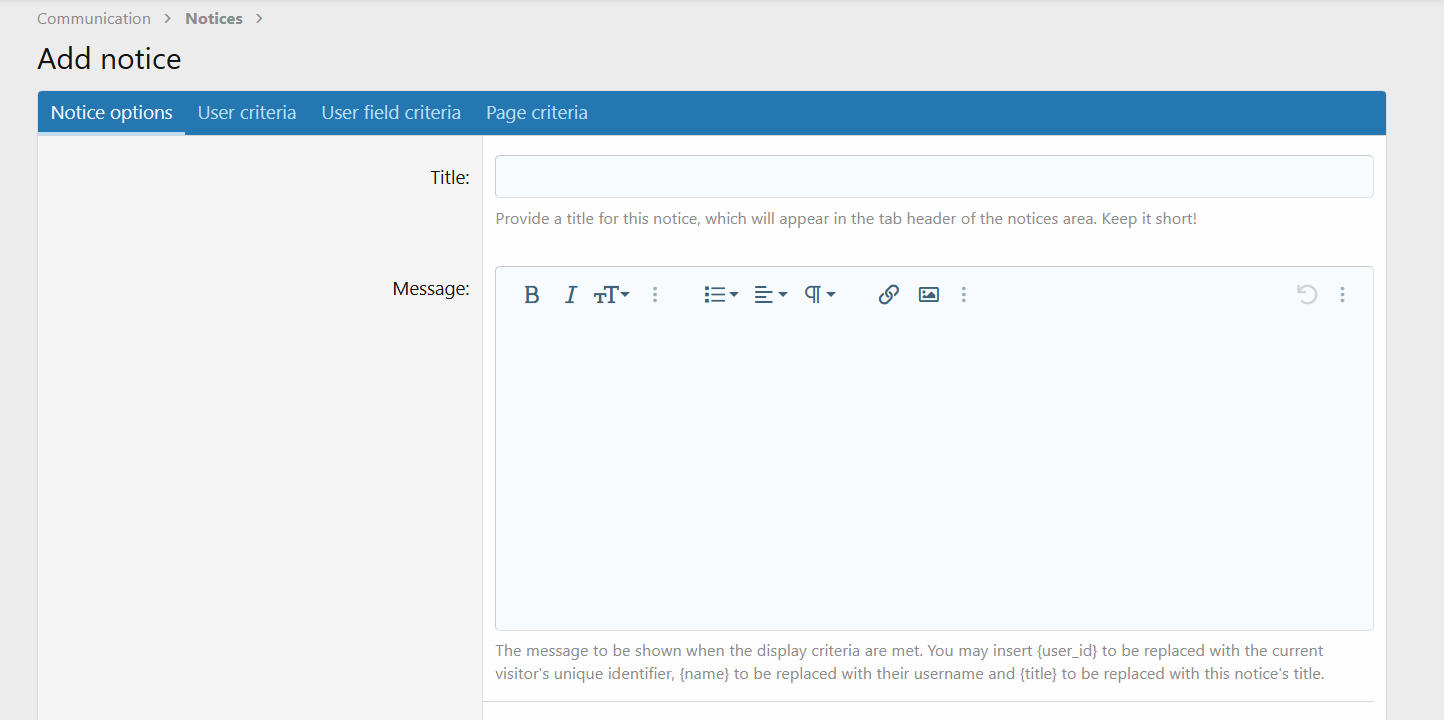
Task: Insert a link into the message
Action: [x=888, y=294]
